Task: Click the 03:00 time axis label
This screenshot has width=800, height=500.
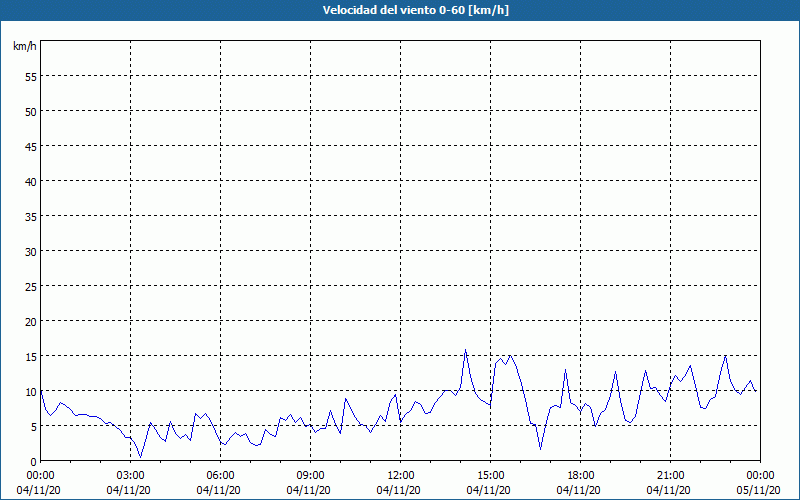Action: (x=131, y=476)
